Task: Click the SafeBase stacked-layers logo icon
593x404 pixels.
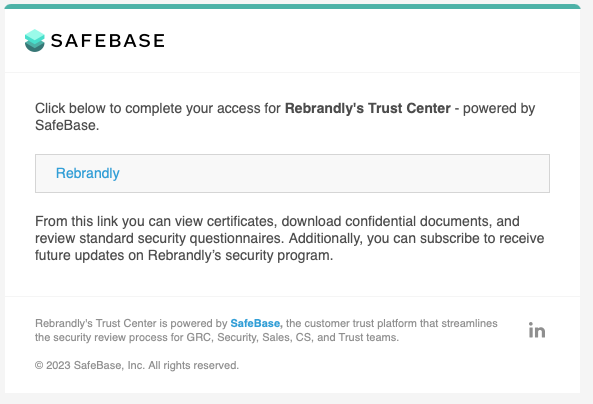Action: (x=34, y=40)
